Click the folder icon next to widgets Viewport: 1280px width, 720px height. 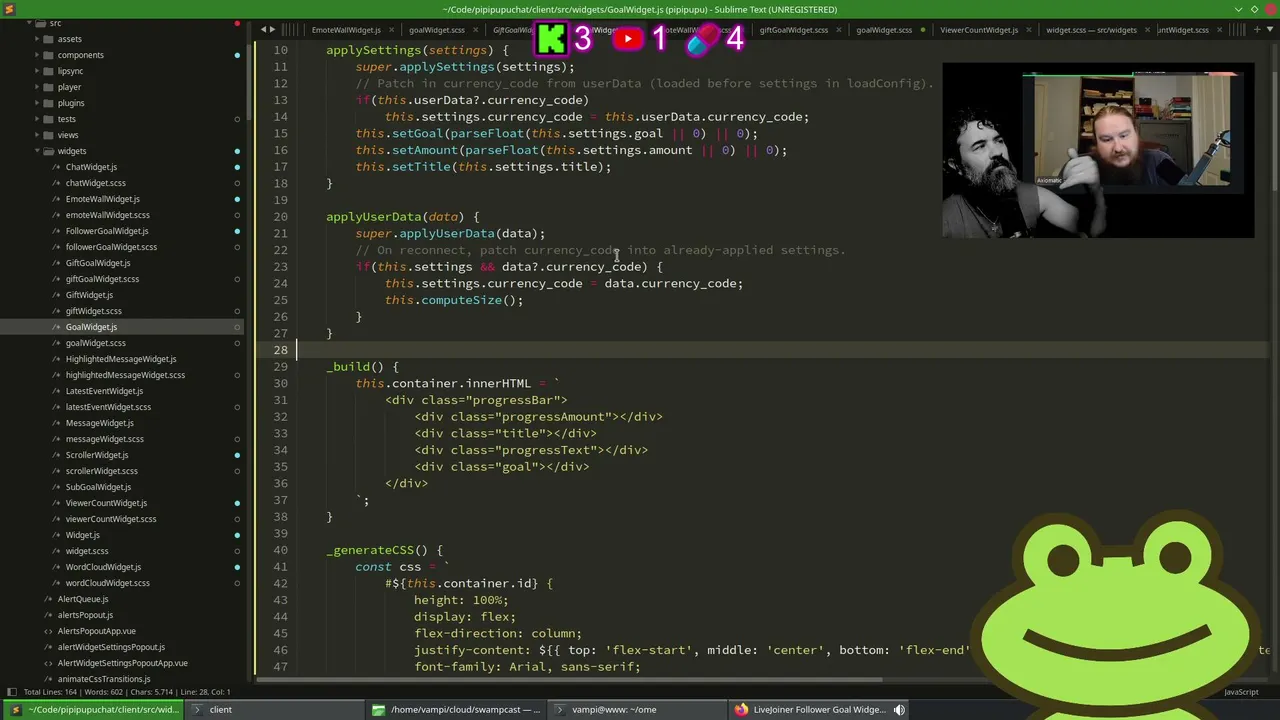tap(47, 151)
